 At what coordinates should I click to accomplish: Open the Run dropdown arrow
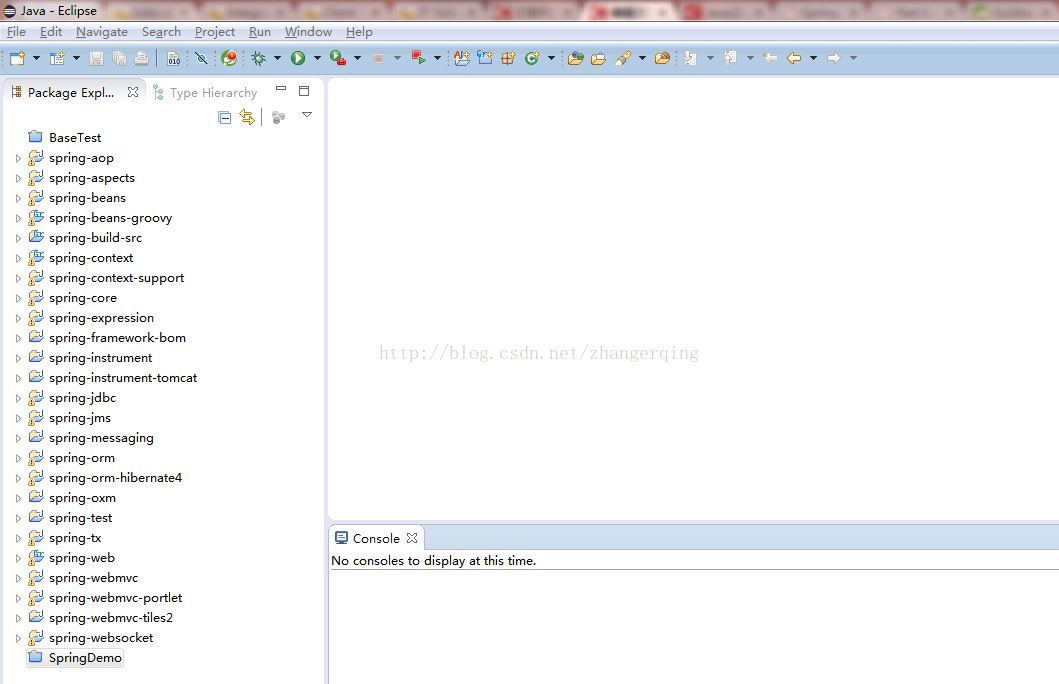pyautogui.click(x=317, y=58)
